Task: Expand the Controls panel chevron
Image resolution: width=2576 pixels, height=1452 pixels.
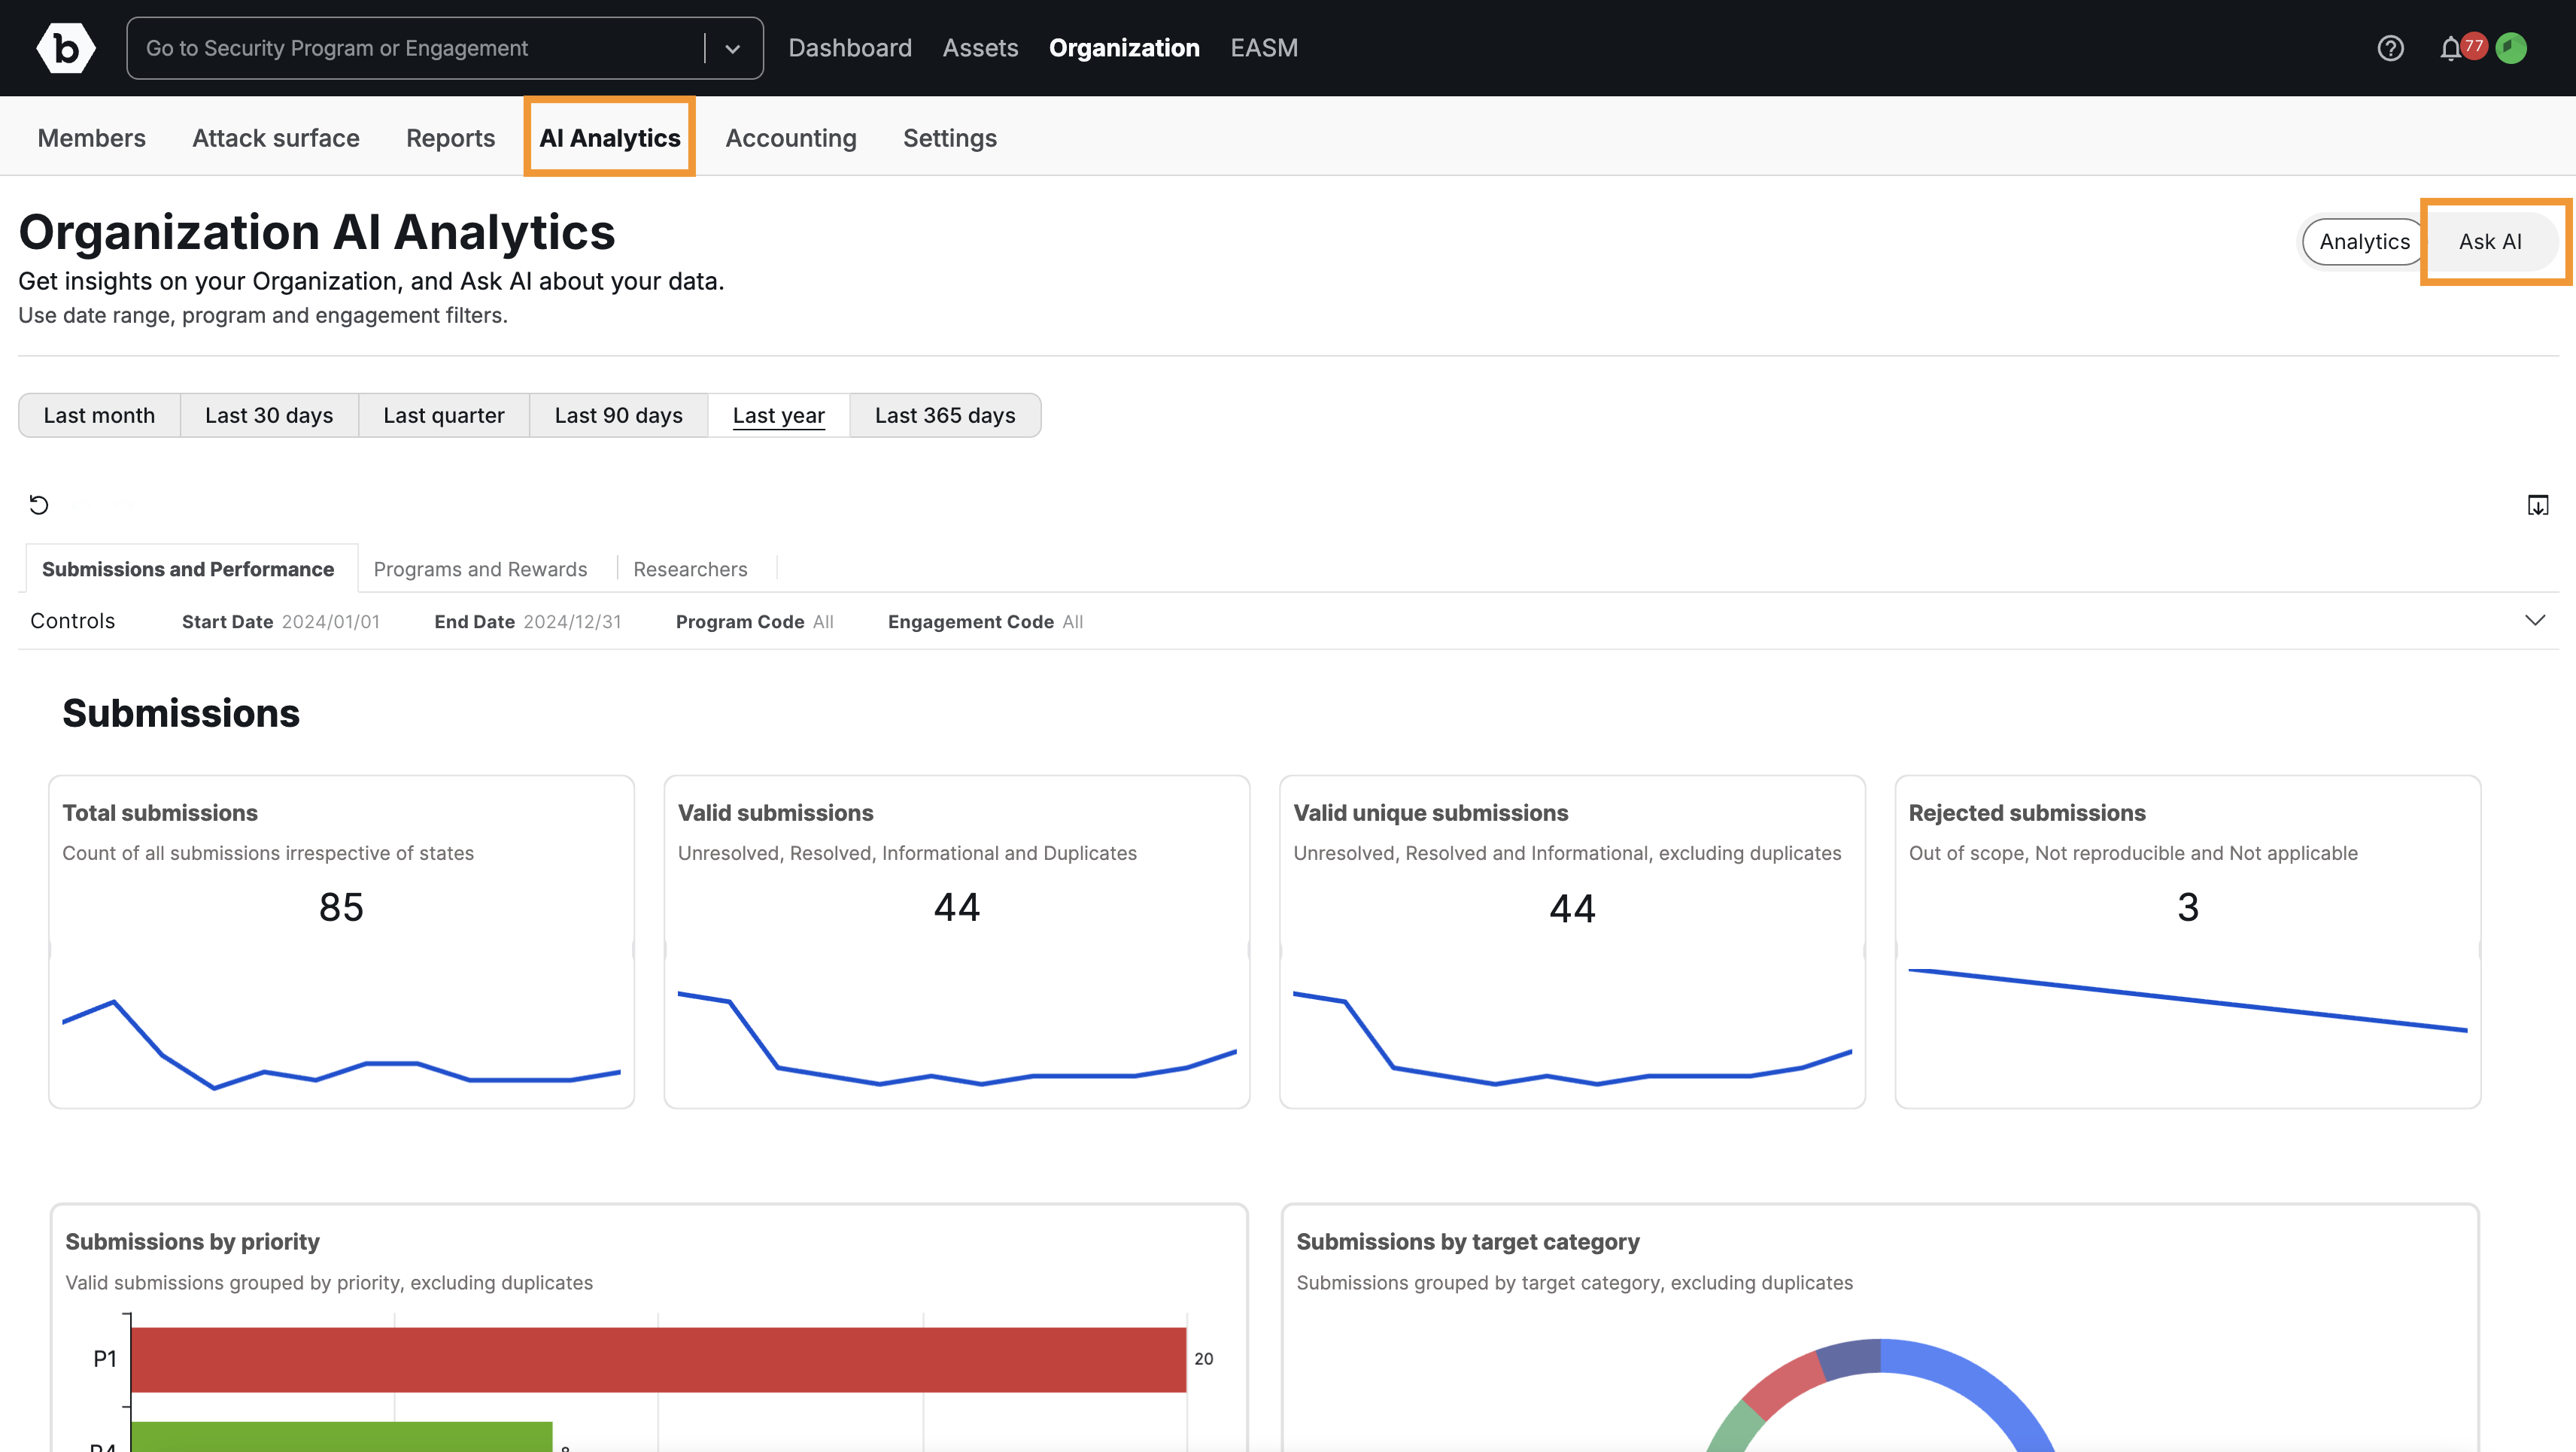Action: pos(2535,620)
